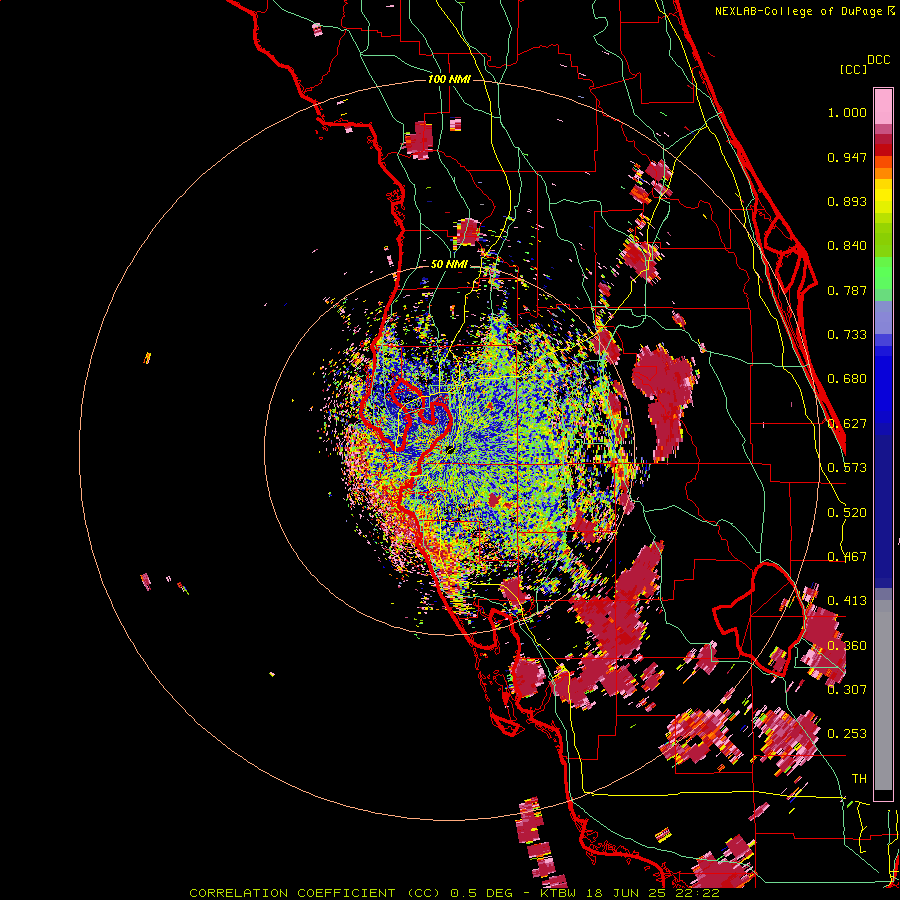Select the 1.000 scale value
The height and width of the screenshot is (900, 900).
[847, 112]
